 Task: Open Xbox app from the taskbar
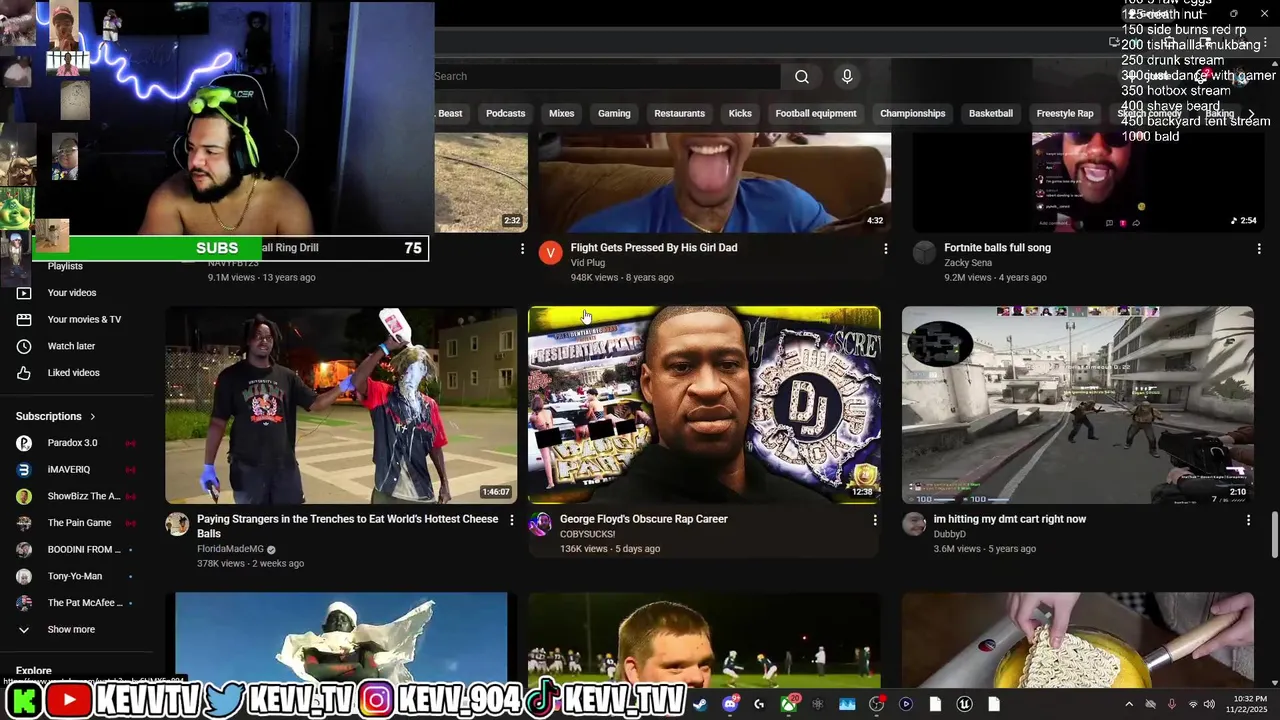(x=789, y=704)
